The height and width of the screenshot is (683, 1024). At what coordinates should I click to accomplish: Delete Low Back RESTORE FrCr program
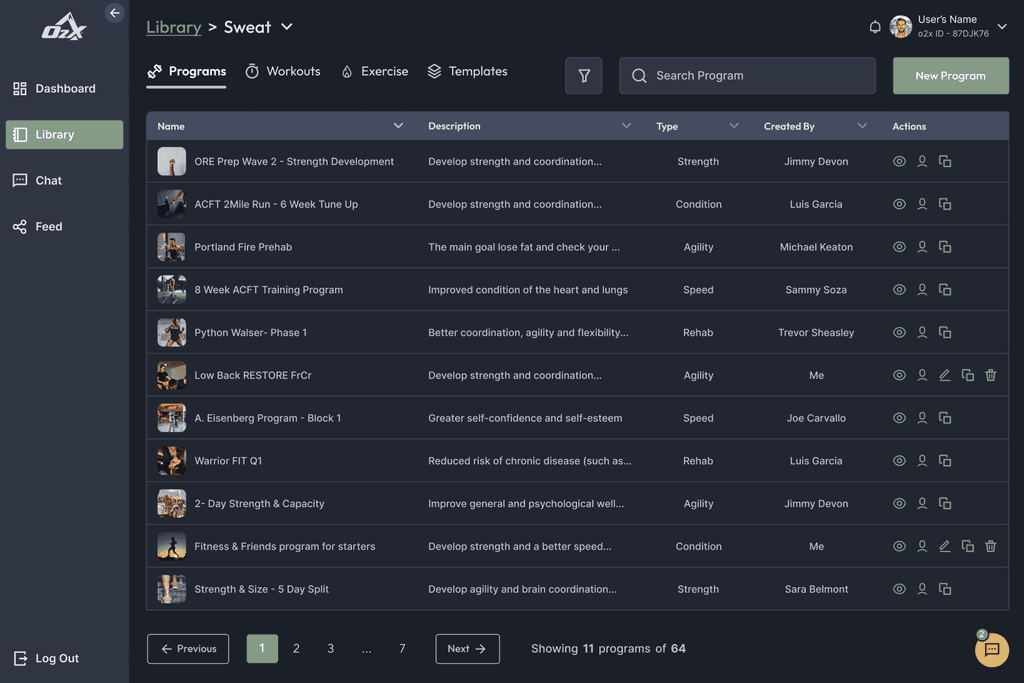991,375
